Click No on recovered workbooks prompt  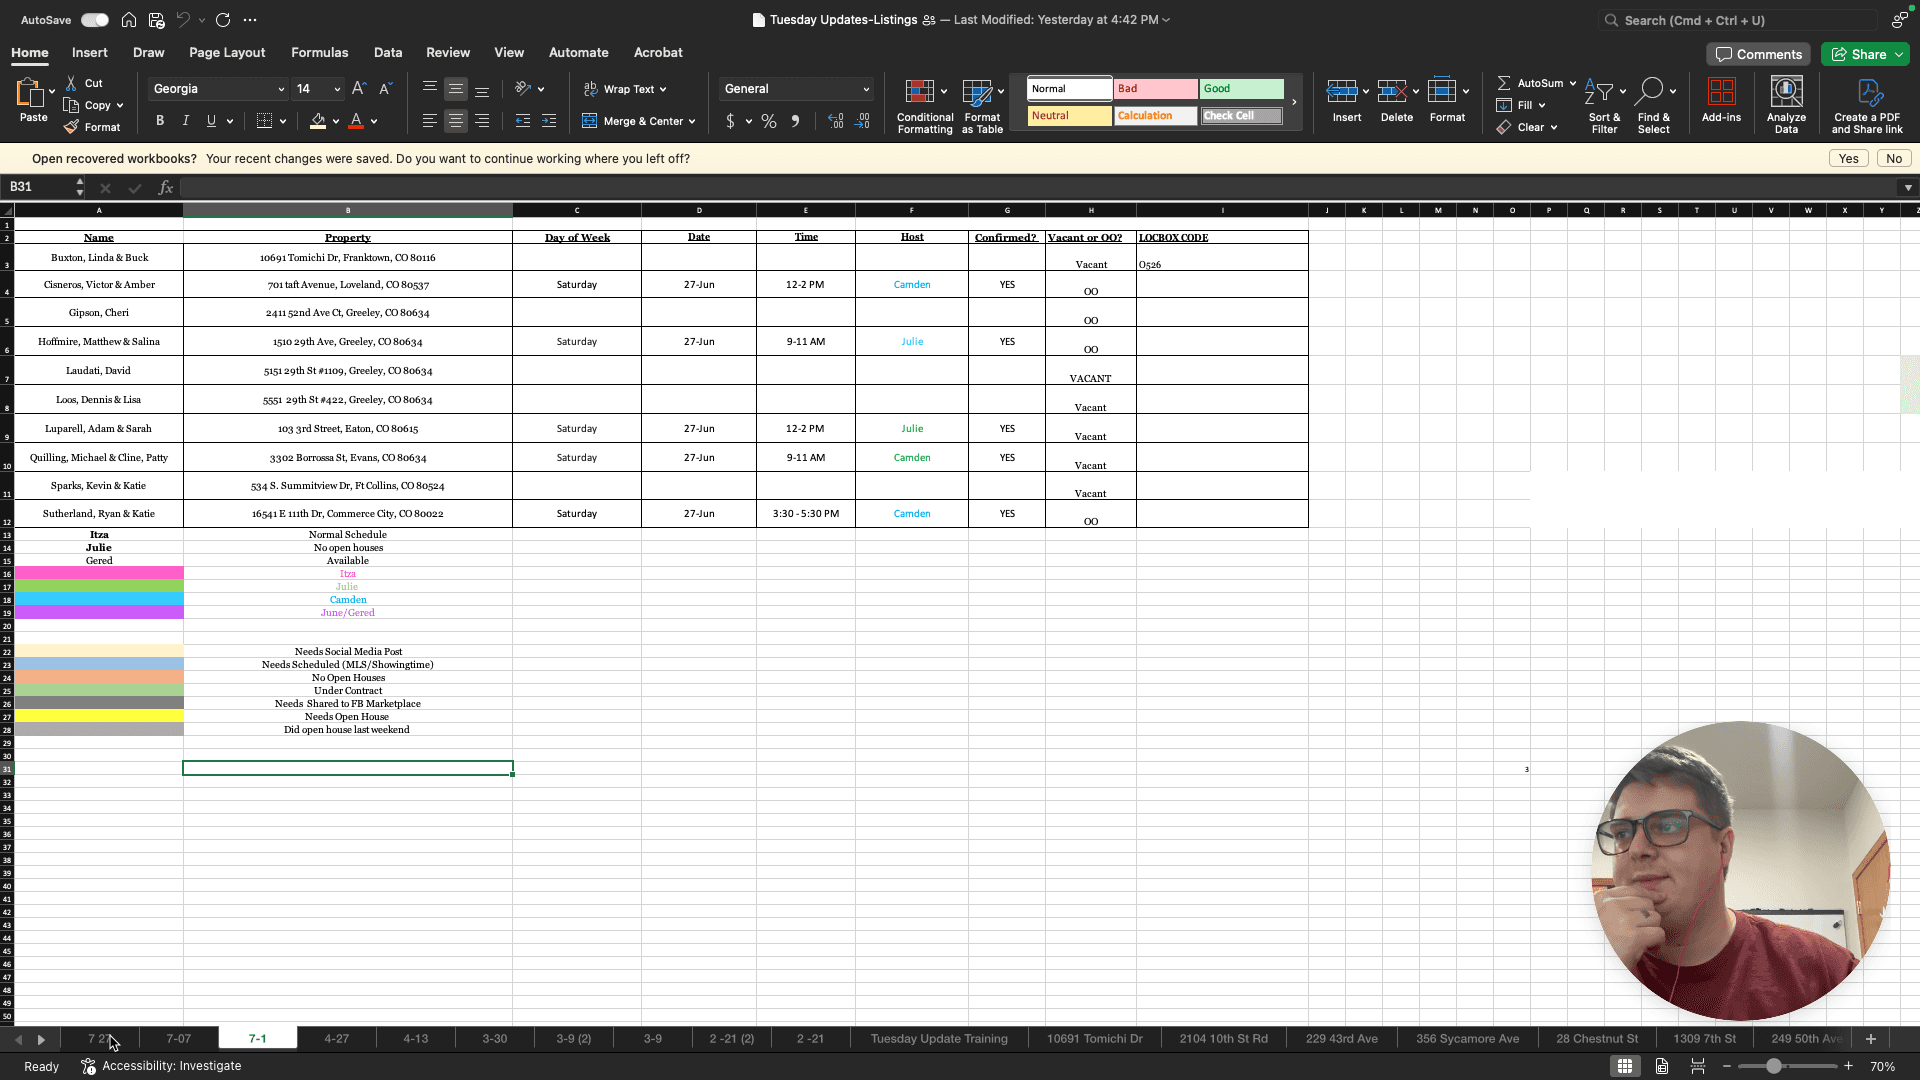point(1894,159)
